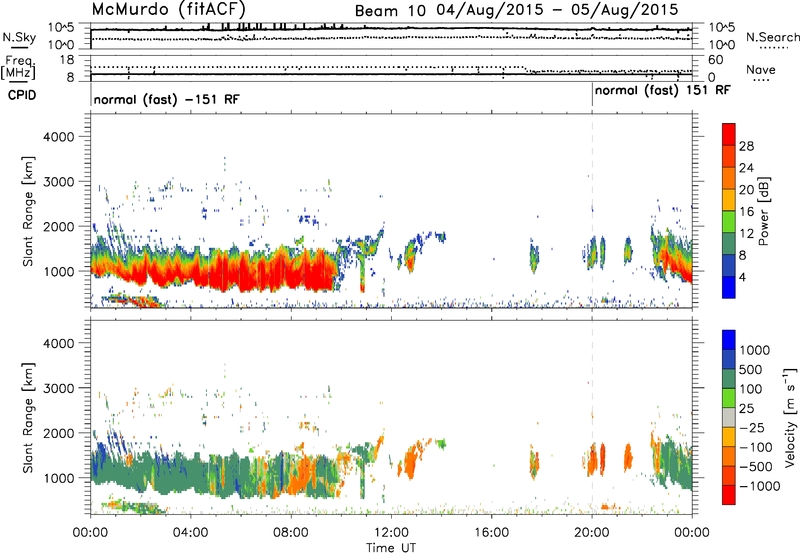Click the Slant Range label of power panel

point(28,211)
